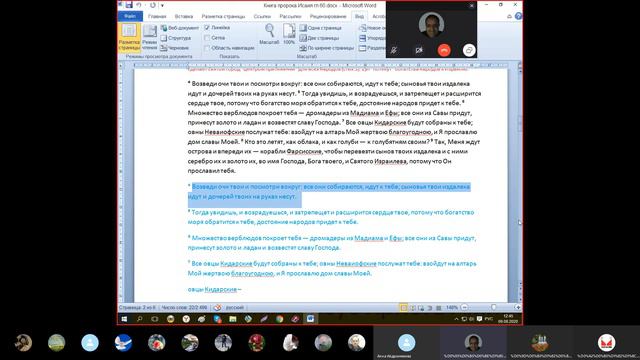Open Word help question mark icon
Image resolution: width=640 pixels, height=360 pixels.
coord(518,16)
